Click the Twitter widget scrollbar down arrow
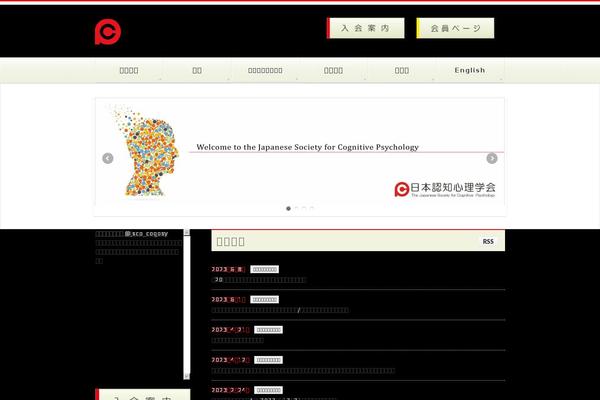 click(x=187, y=376)
